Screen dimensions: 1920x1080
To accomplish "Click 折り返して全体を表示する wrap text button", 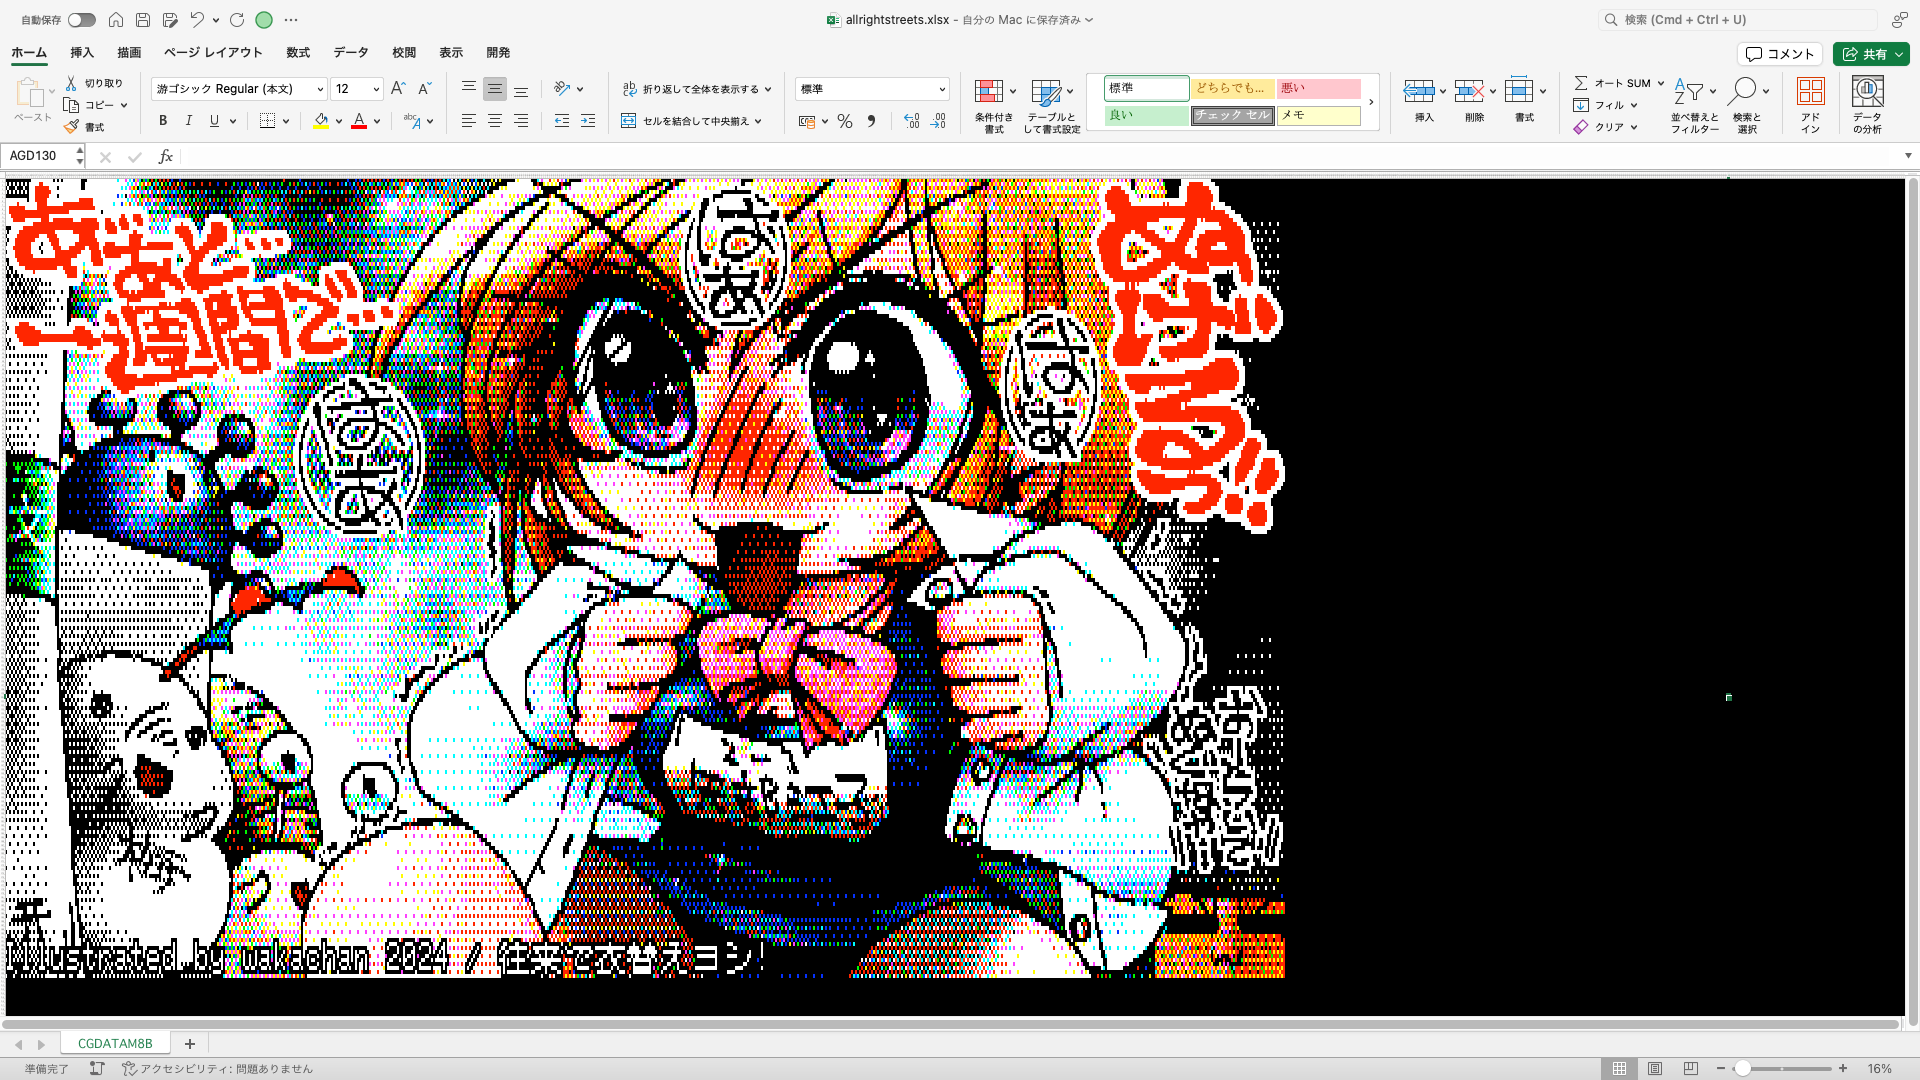I will pos(697,89).
